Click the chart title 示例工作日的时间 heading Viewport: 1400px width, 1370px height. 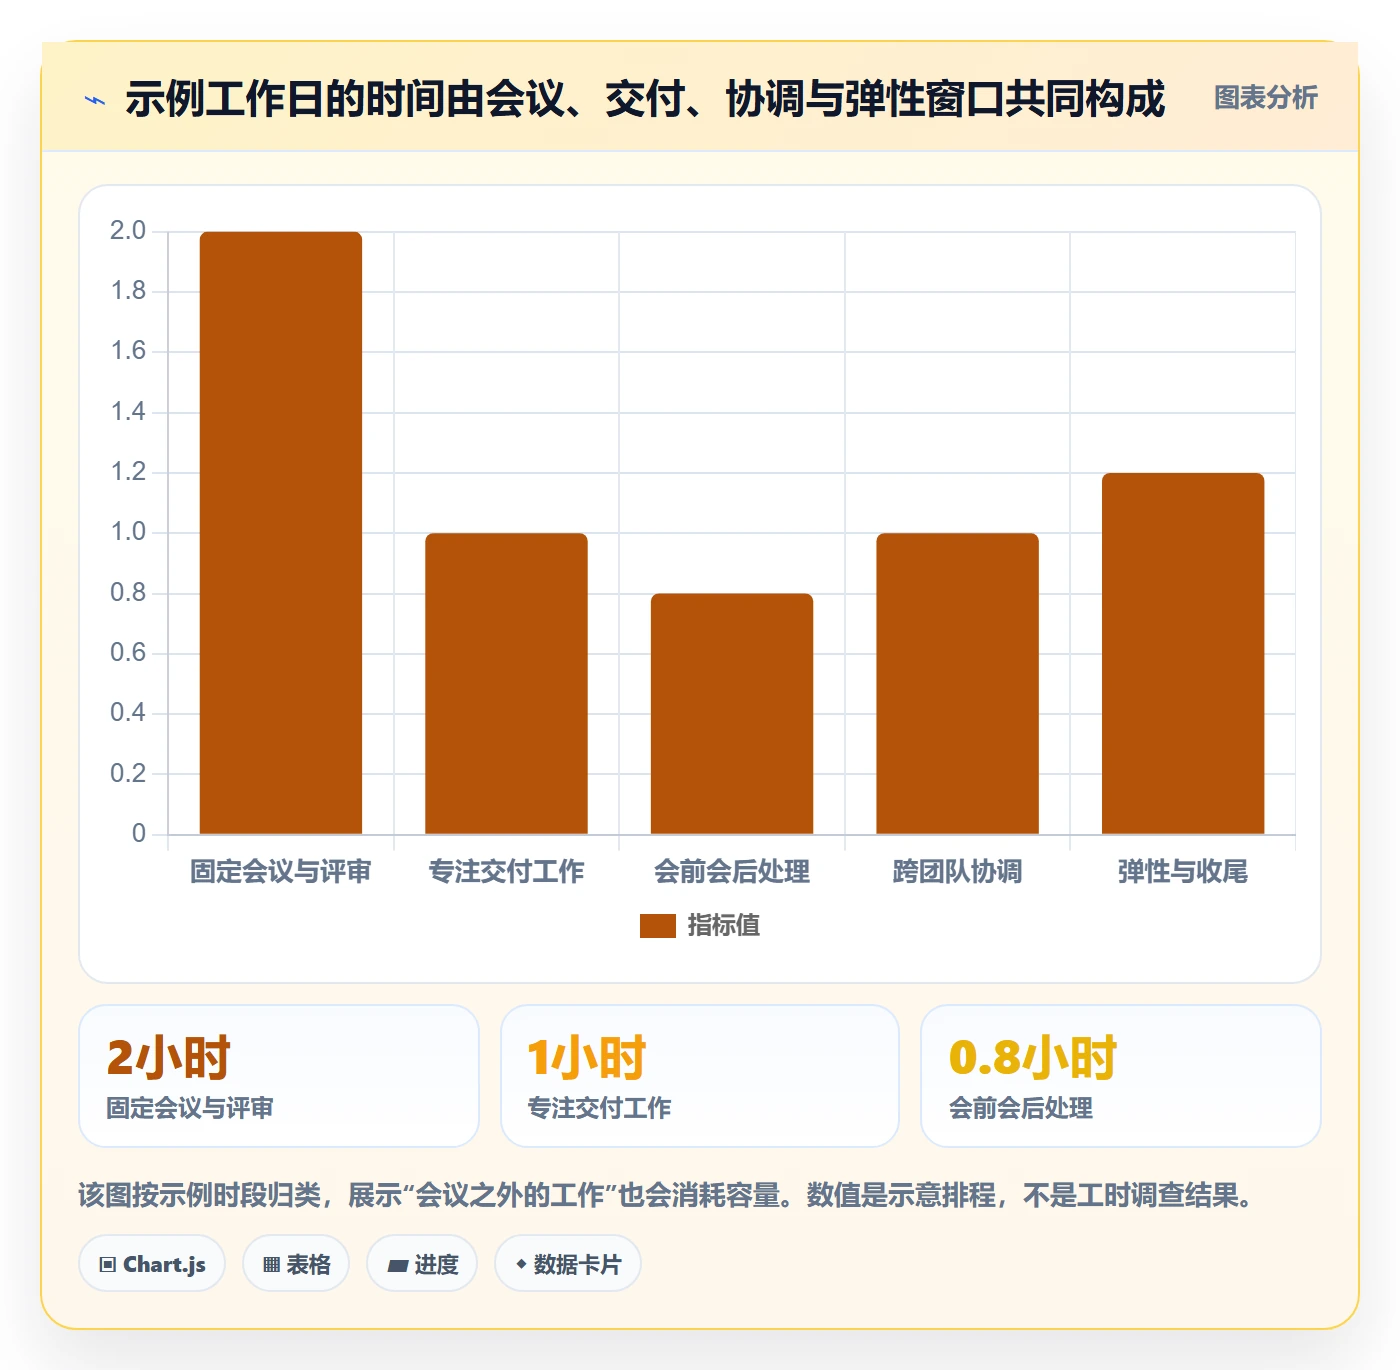click(645, 99)
